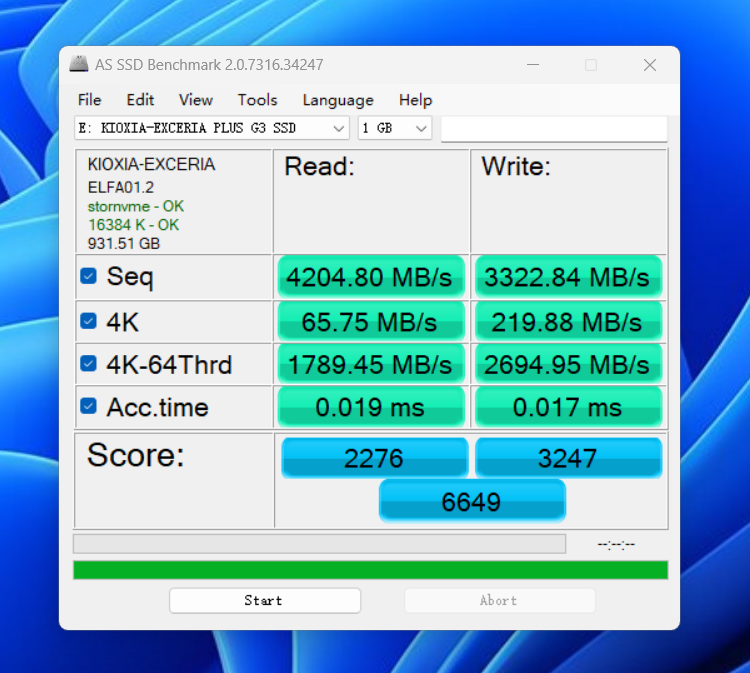750x673 pixels.
Task: Open the Edit menu
Action: click(x=140, y=99)
